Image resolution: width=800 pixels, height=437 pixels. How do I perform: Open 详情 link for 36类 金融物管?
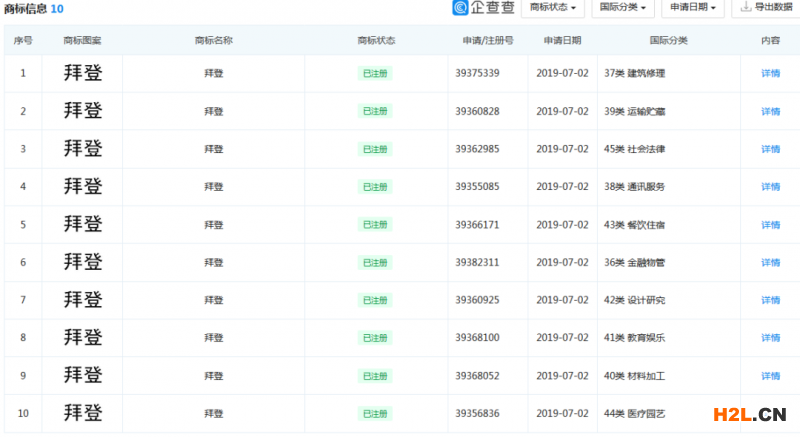pos(770,263)
